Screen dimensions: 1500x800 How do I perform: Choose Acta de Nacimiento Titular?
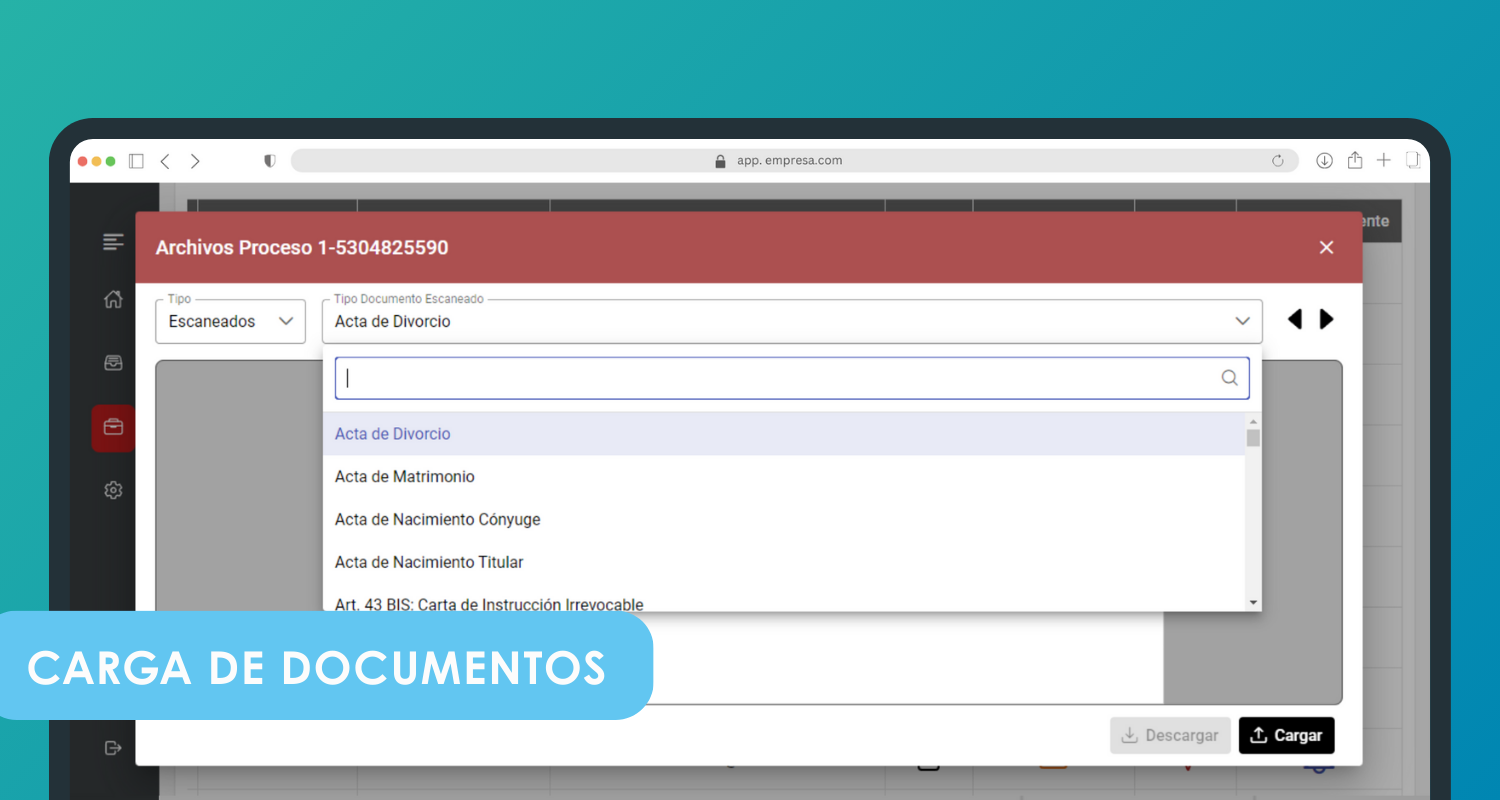click(429, 563)
